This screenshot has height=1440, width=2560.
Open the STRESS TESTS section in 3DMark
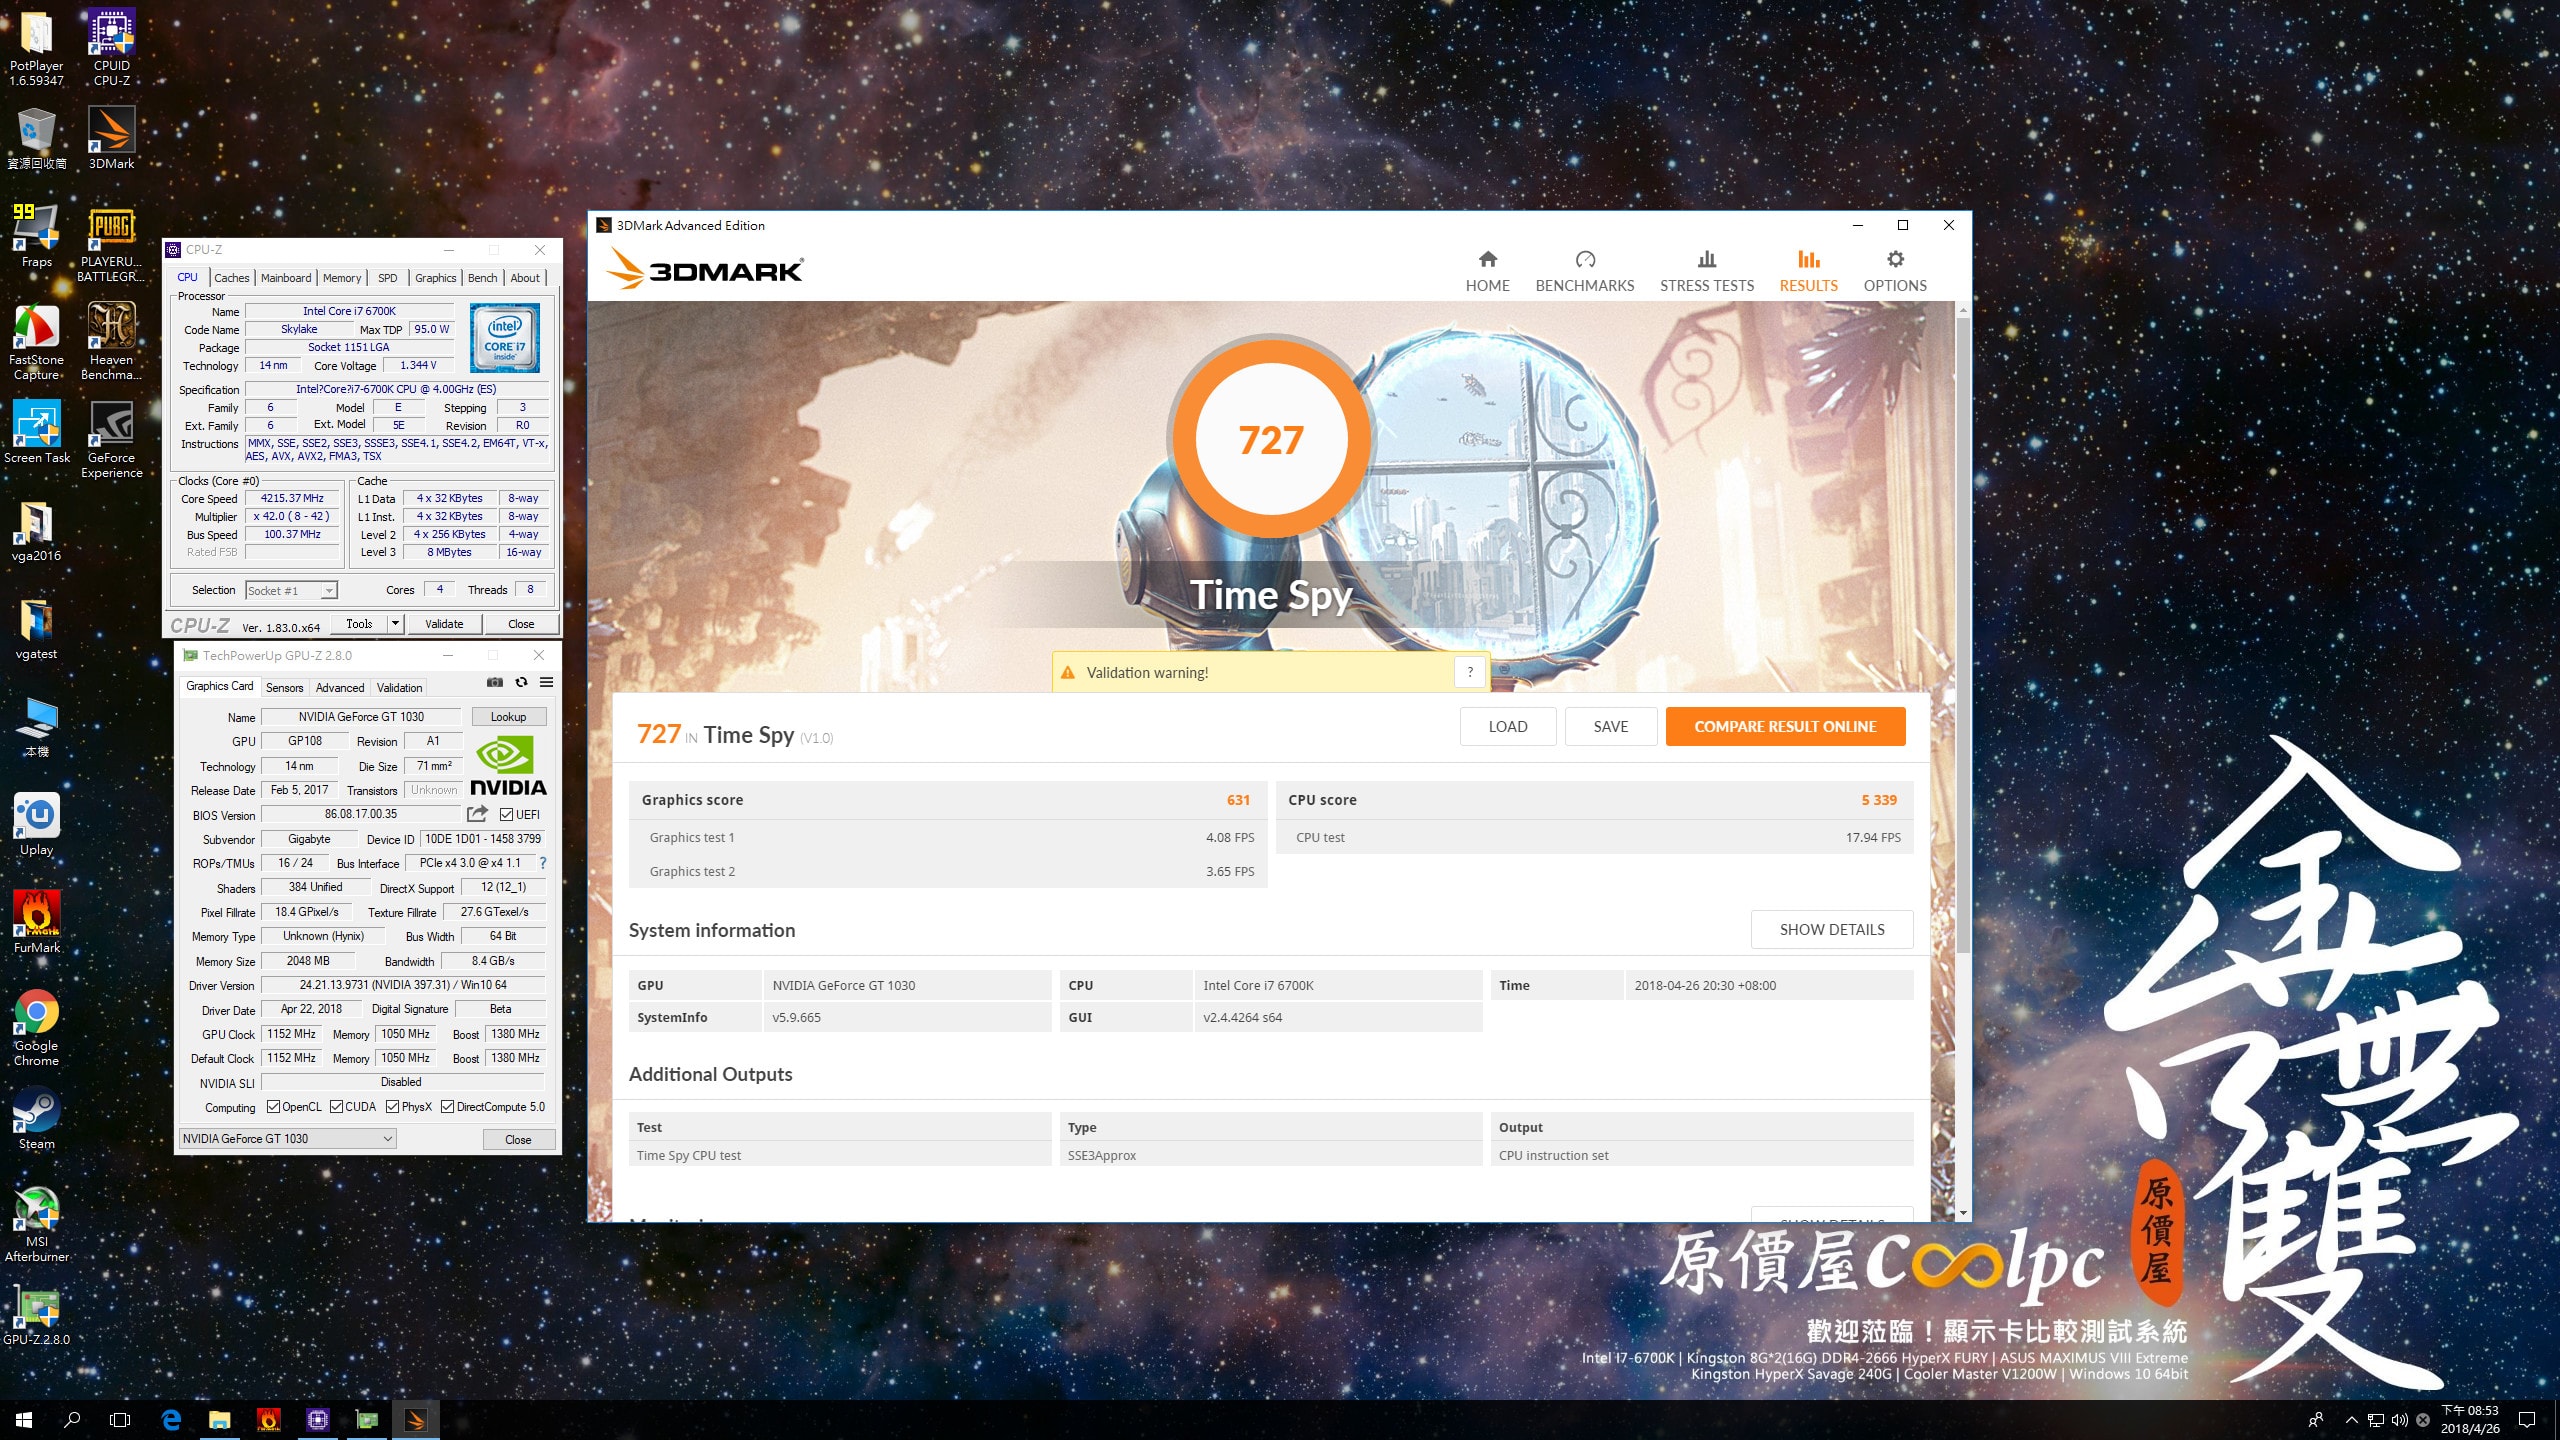1706,271
